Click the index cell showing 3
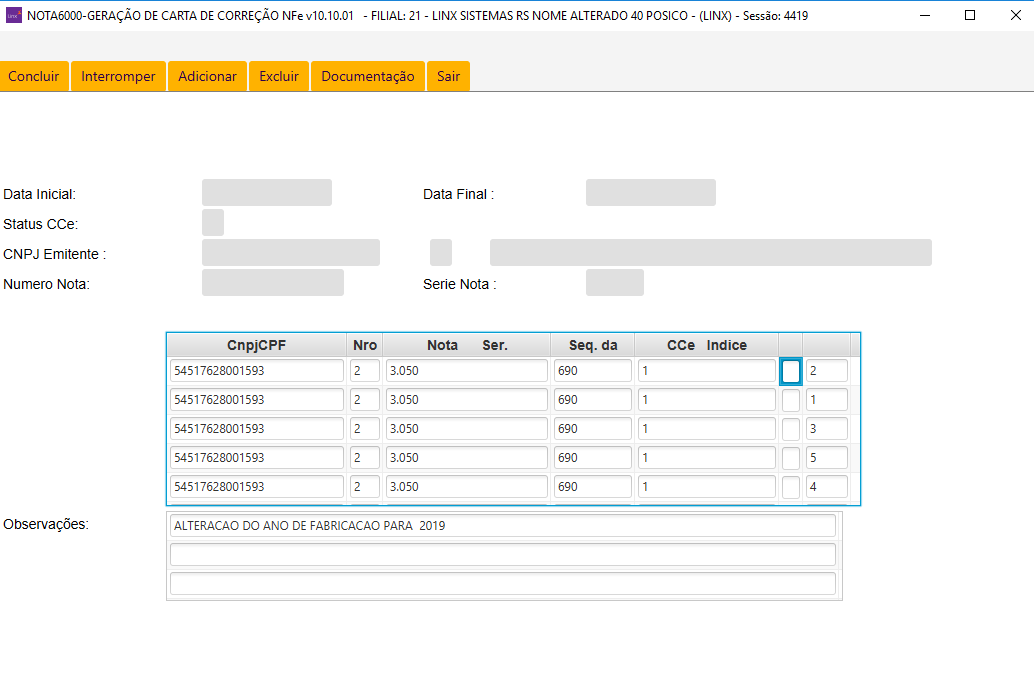1034x679 pixels. [x=827, y=429]
